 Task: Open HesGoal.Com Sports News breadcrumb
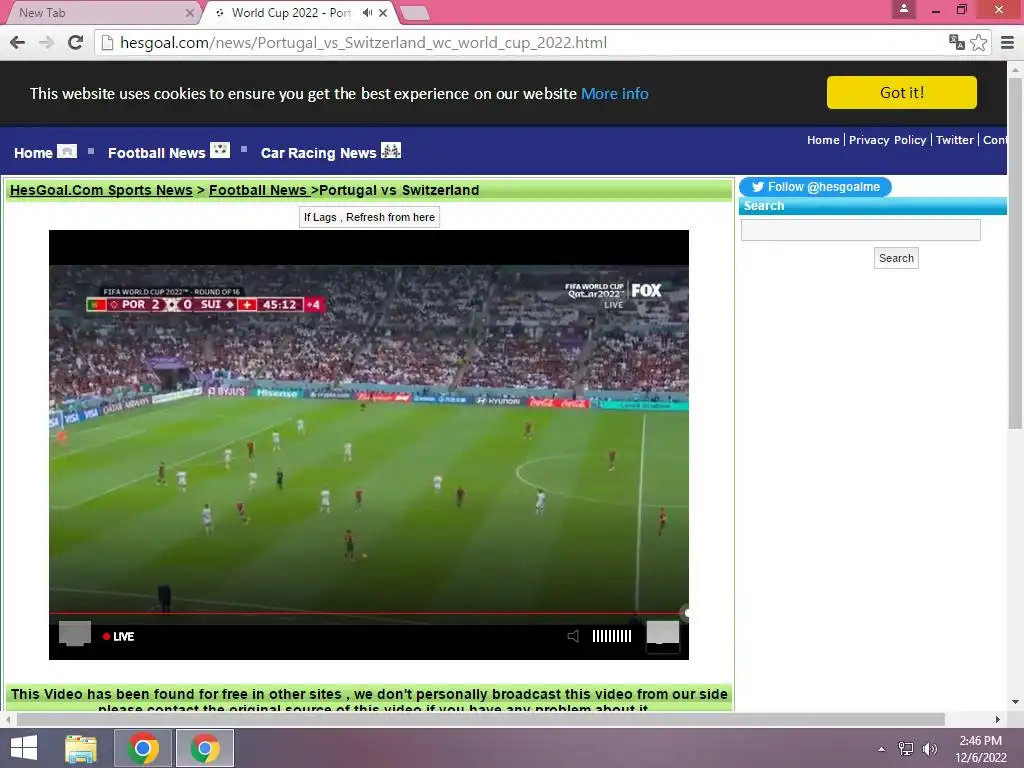pyautogui.click(x=101, y=190)
